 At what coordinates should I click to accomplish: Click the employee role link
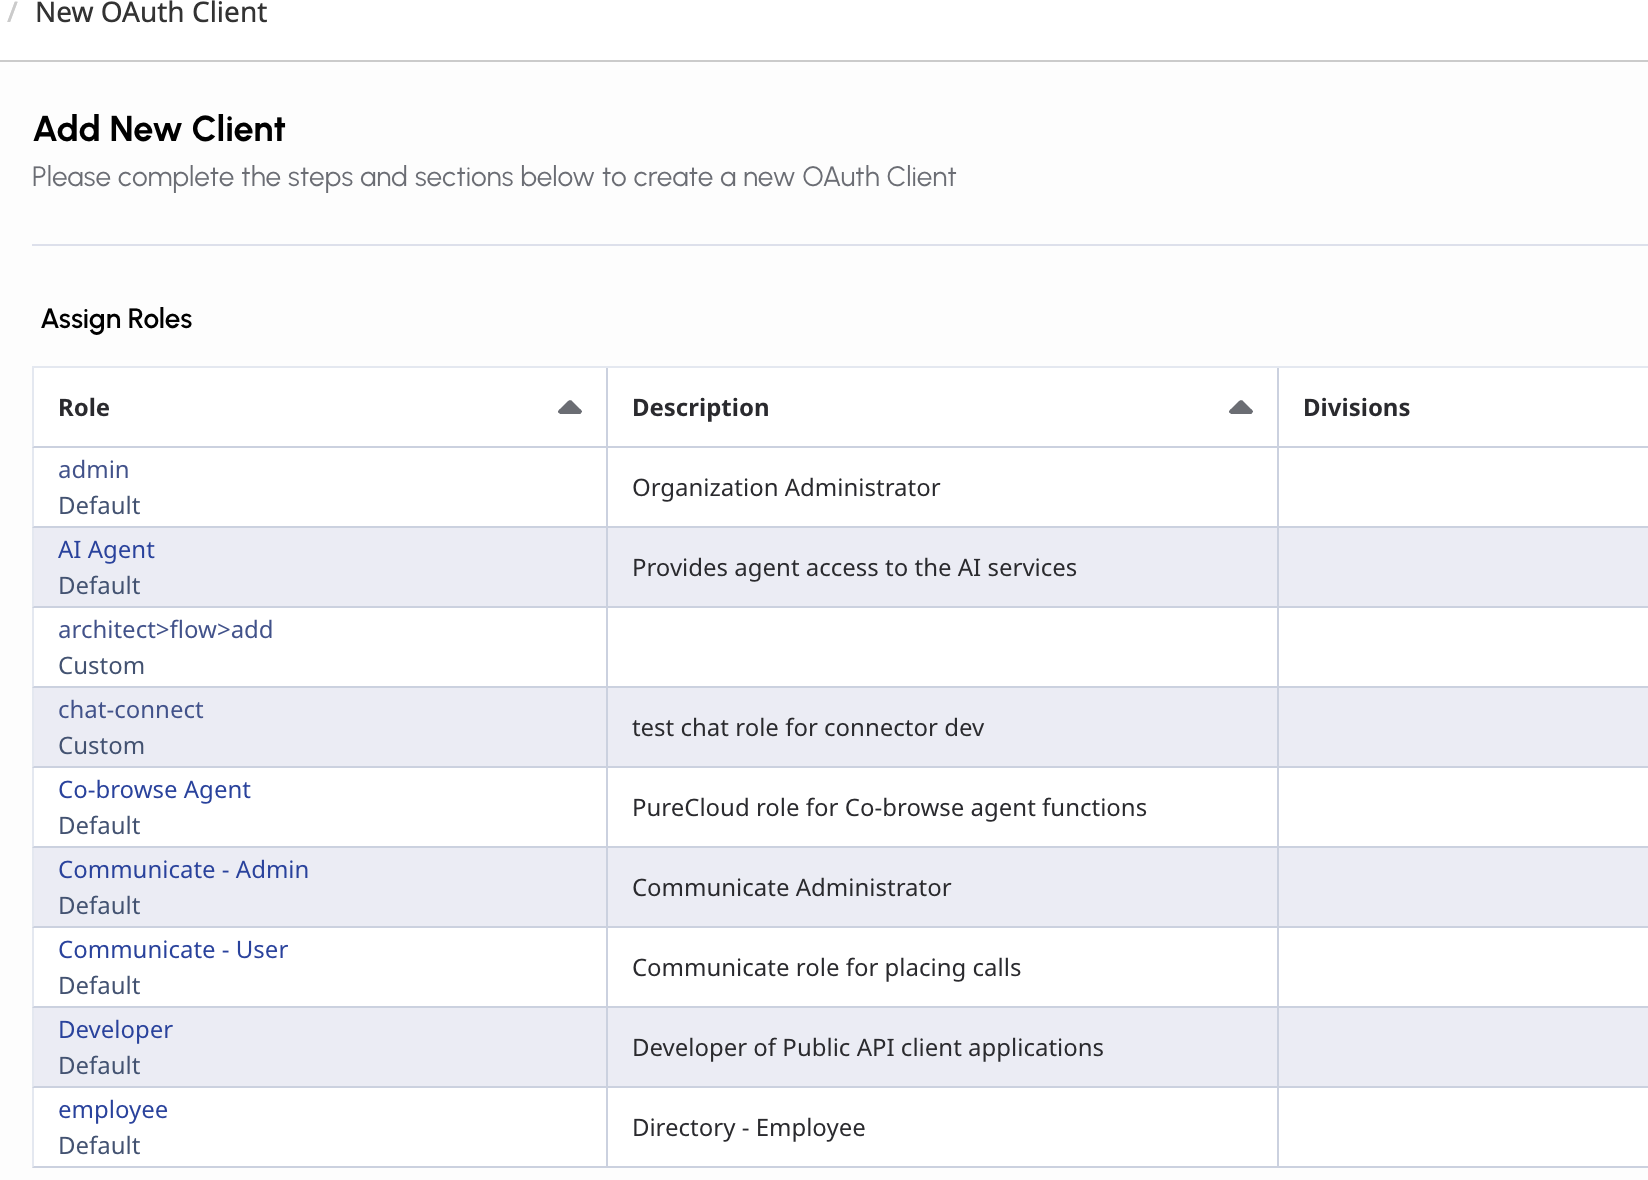pyautogui.click(x=113, y=1110)
